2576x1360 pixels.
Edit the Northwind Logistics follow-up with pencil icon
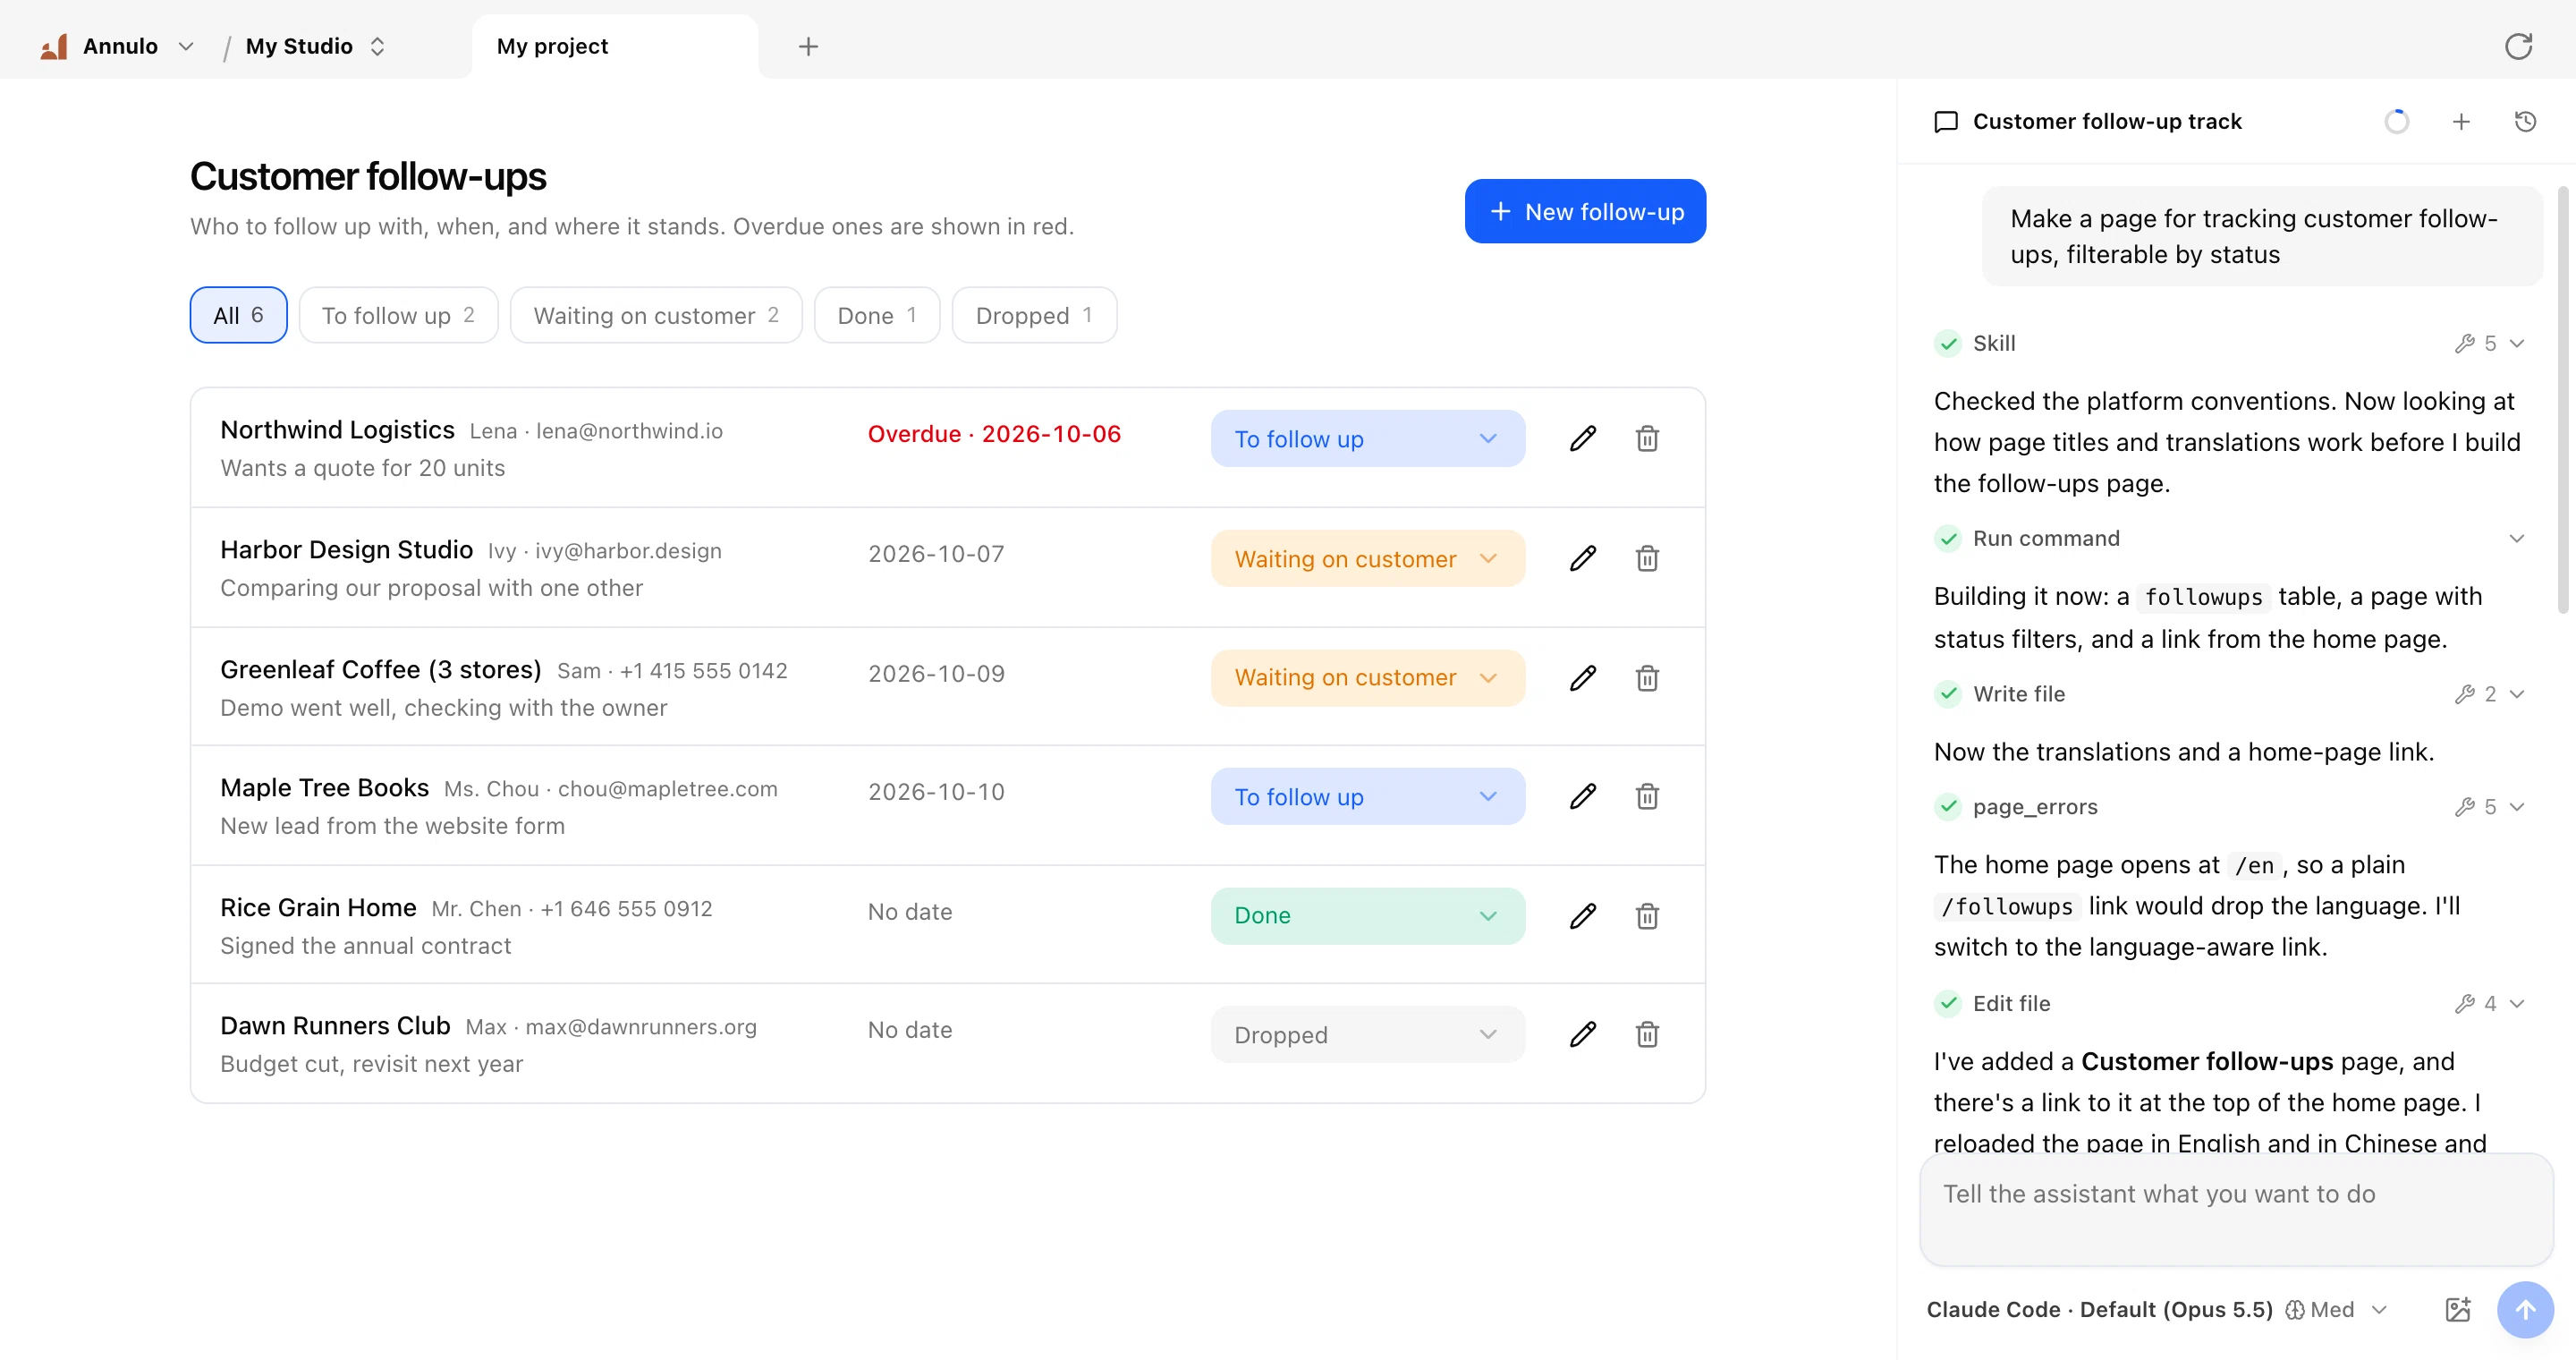point(1582,438)
